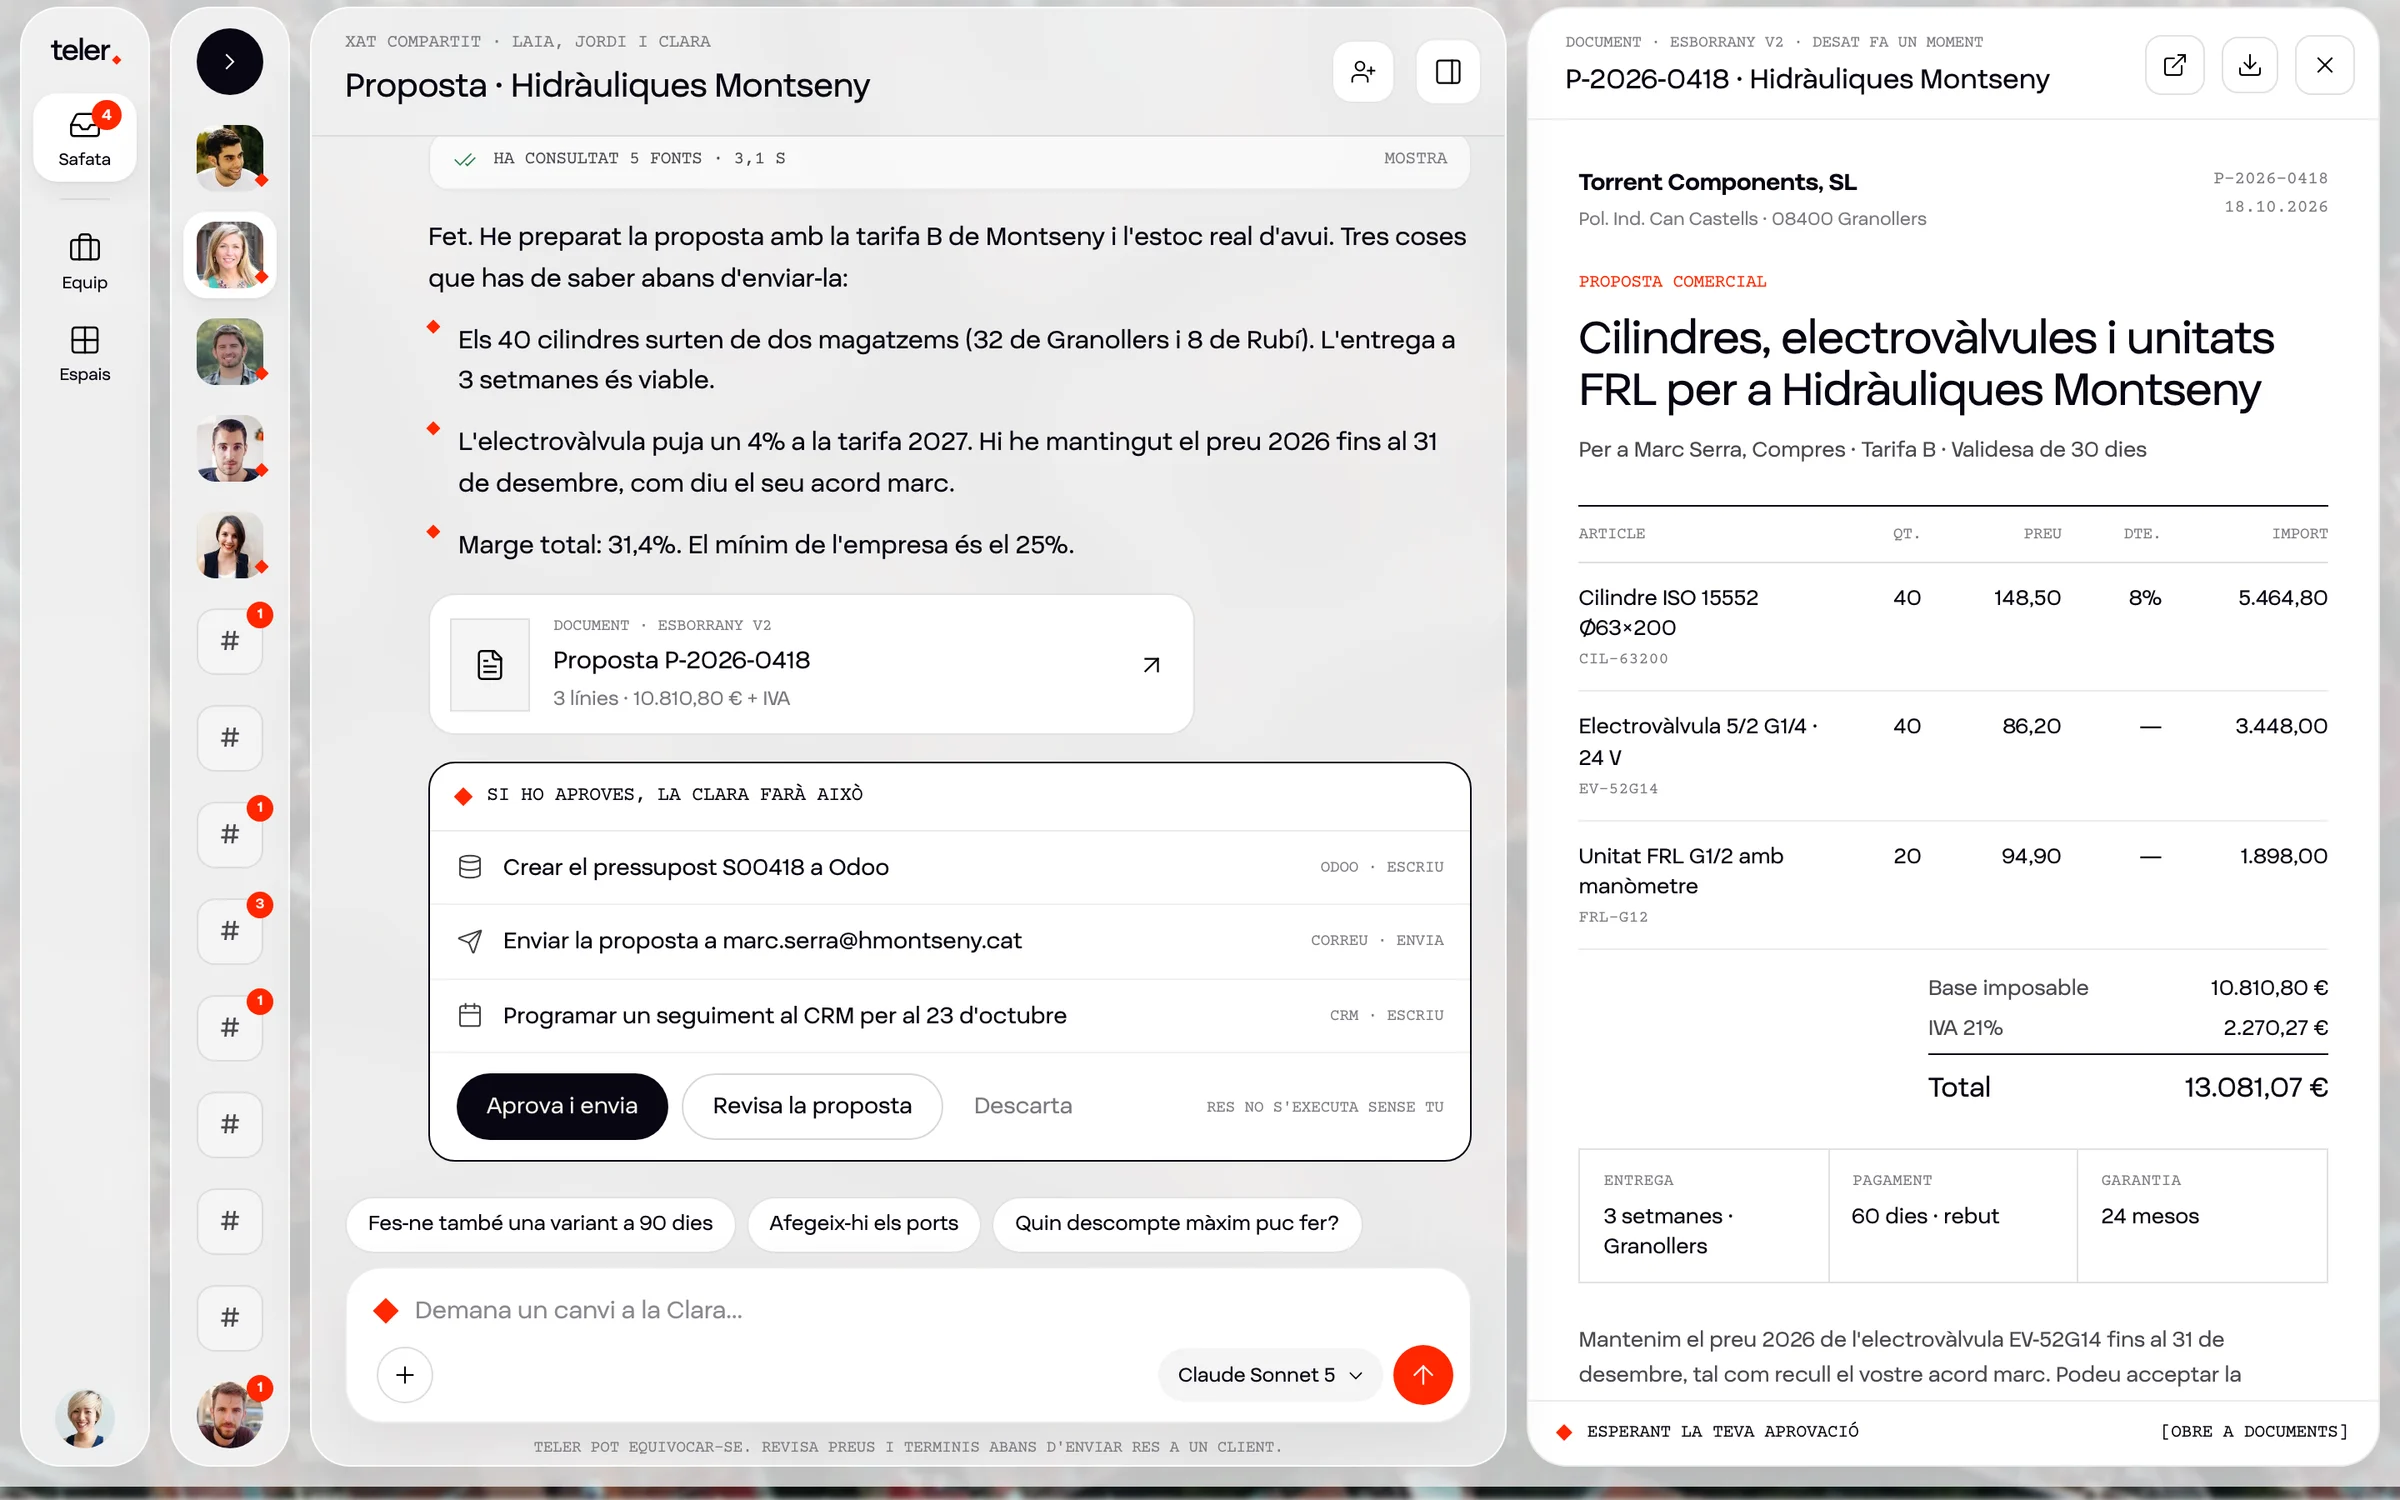The image size is (2400, 1500).
Task: Select suggestion 'Afegeix-hi els ports'
Action: point(863,1223)
